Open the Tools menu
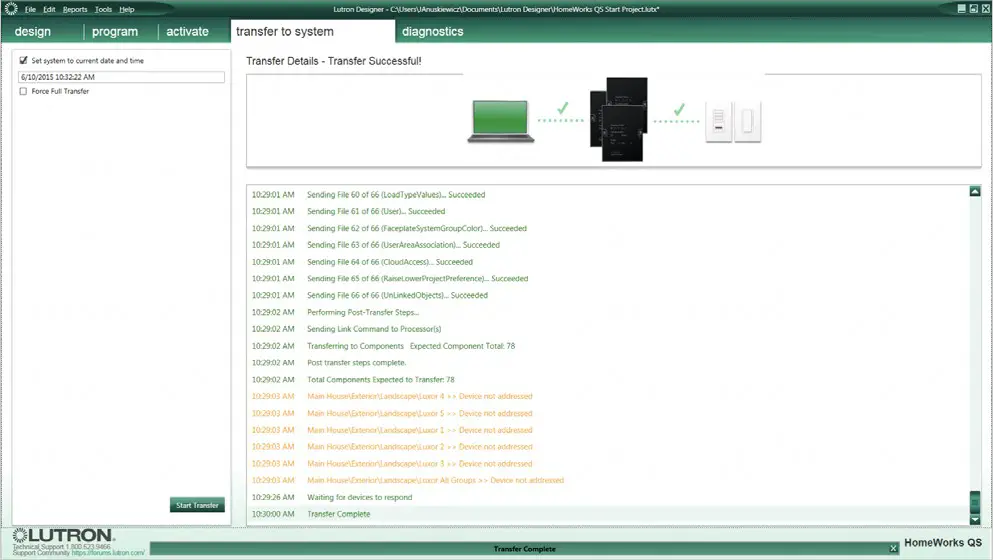This screenshot has width=993, height=560. [103, 10]
